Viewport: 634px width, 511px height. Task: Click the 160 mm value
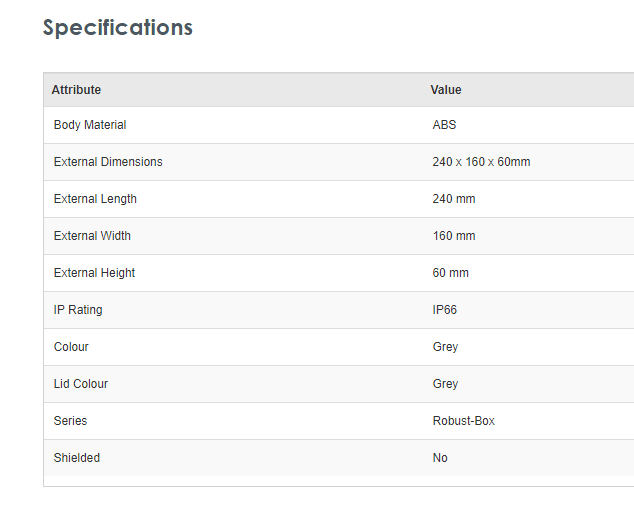pyautogui.click(x=454, y=236)
